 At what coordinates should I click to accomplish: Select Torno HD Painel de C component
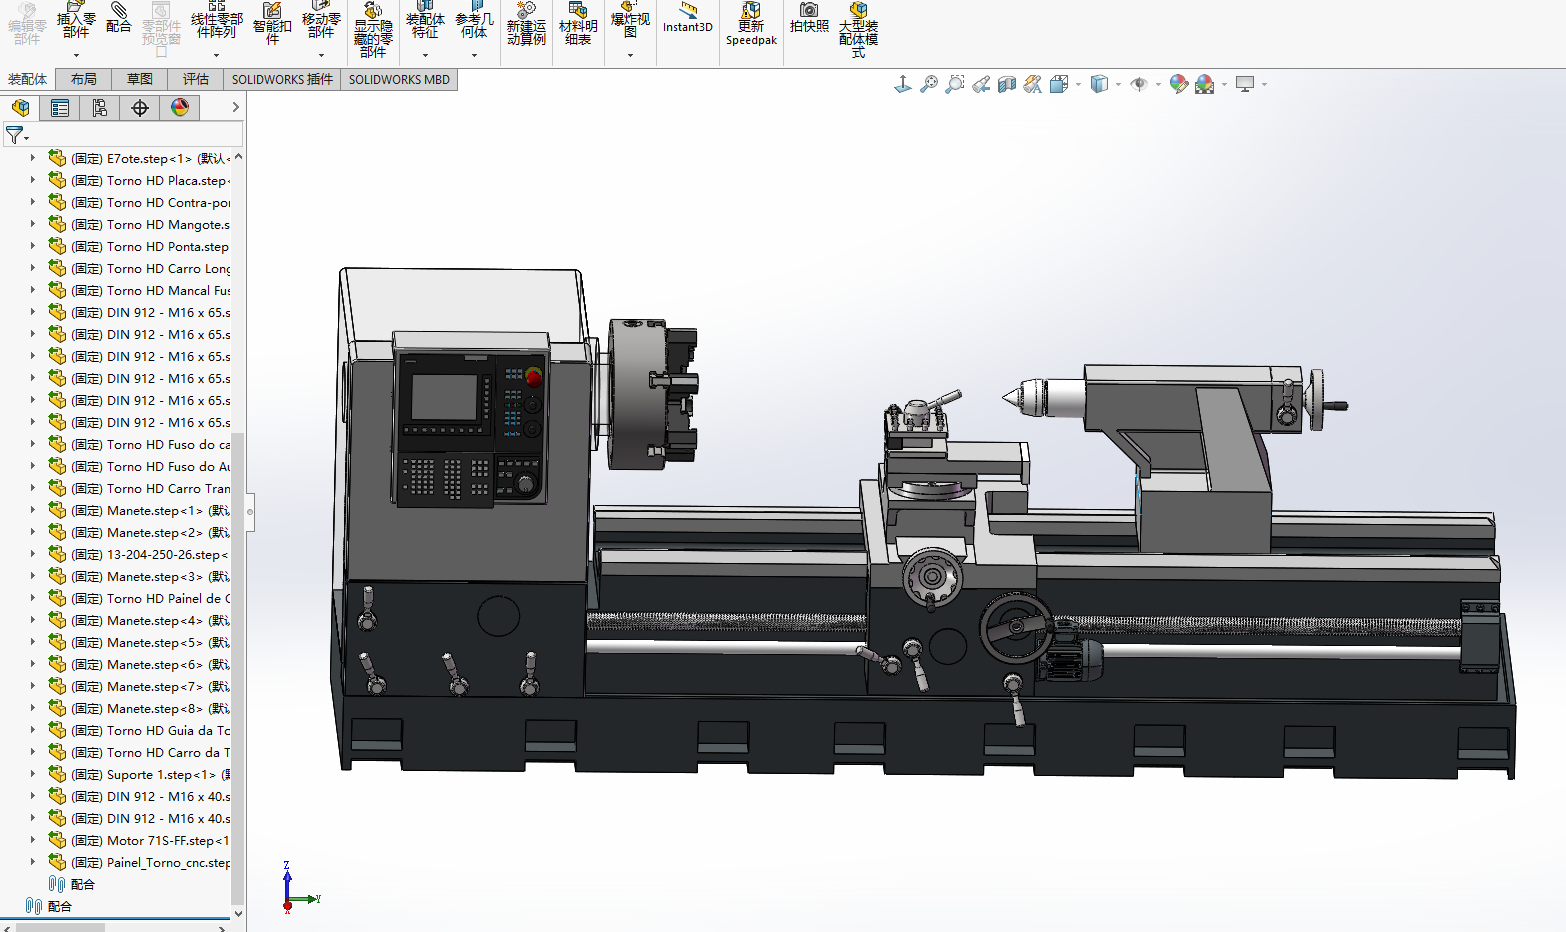[140, 598]
